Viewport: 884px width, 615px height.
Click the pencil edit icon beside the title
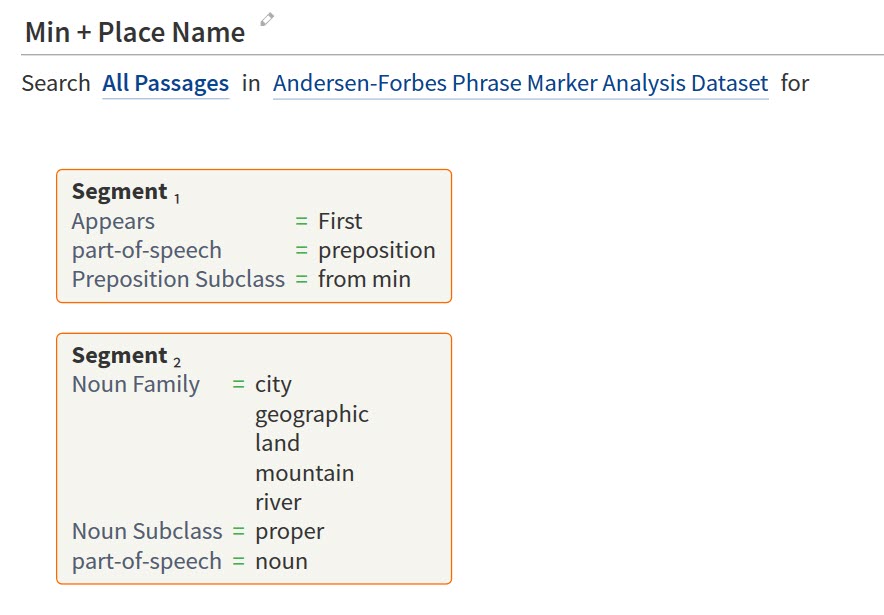[267, 19]
